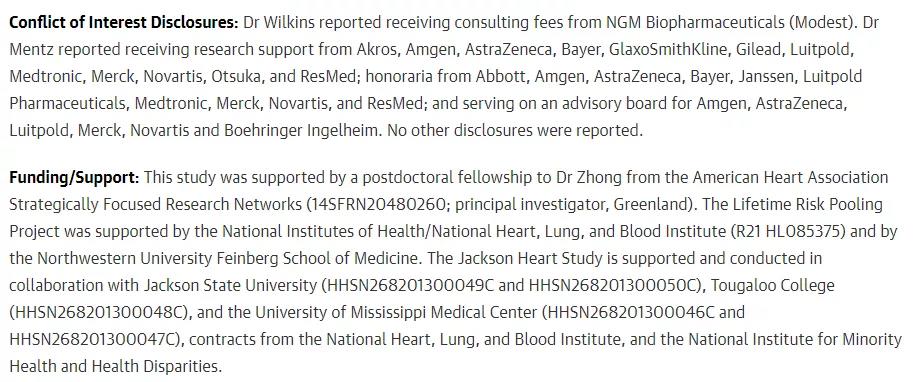Click the words 'Health and Health Disparities'
Screen dimensions: 920x382
(114, 366)
